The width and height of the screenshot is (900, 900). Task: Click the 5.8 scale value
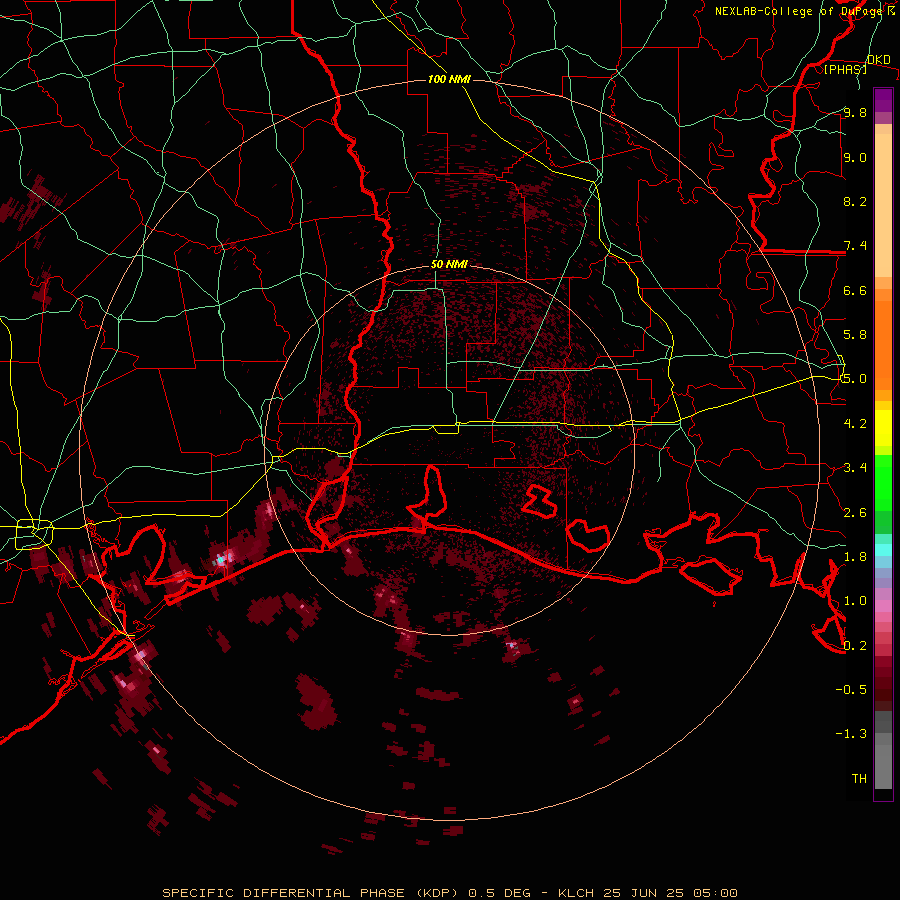point(855,335)
